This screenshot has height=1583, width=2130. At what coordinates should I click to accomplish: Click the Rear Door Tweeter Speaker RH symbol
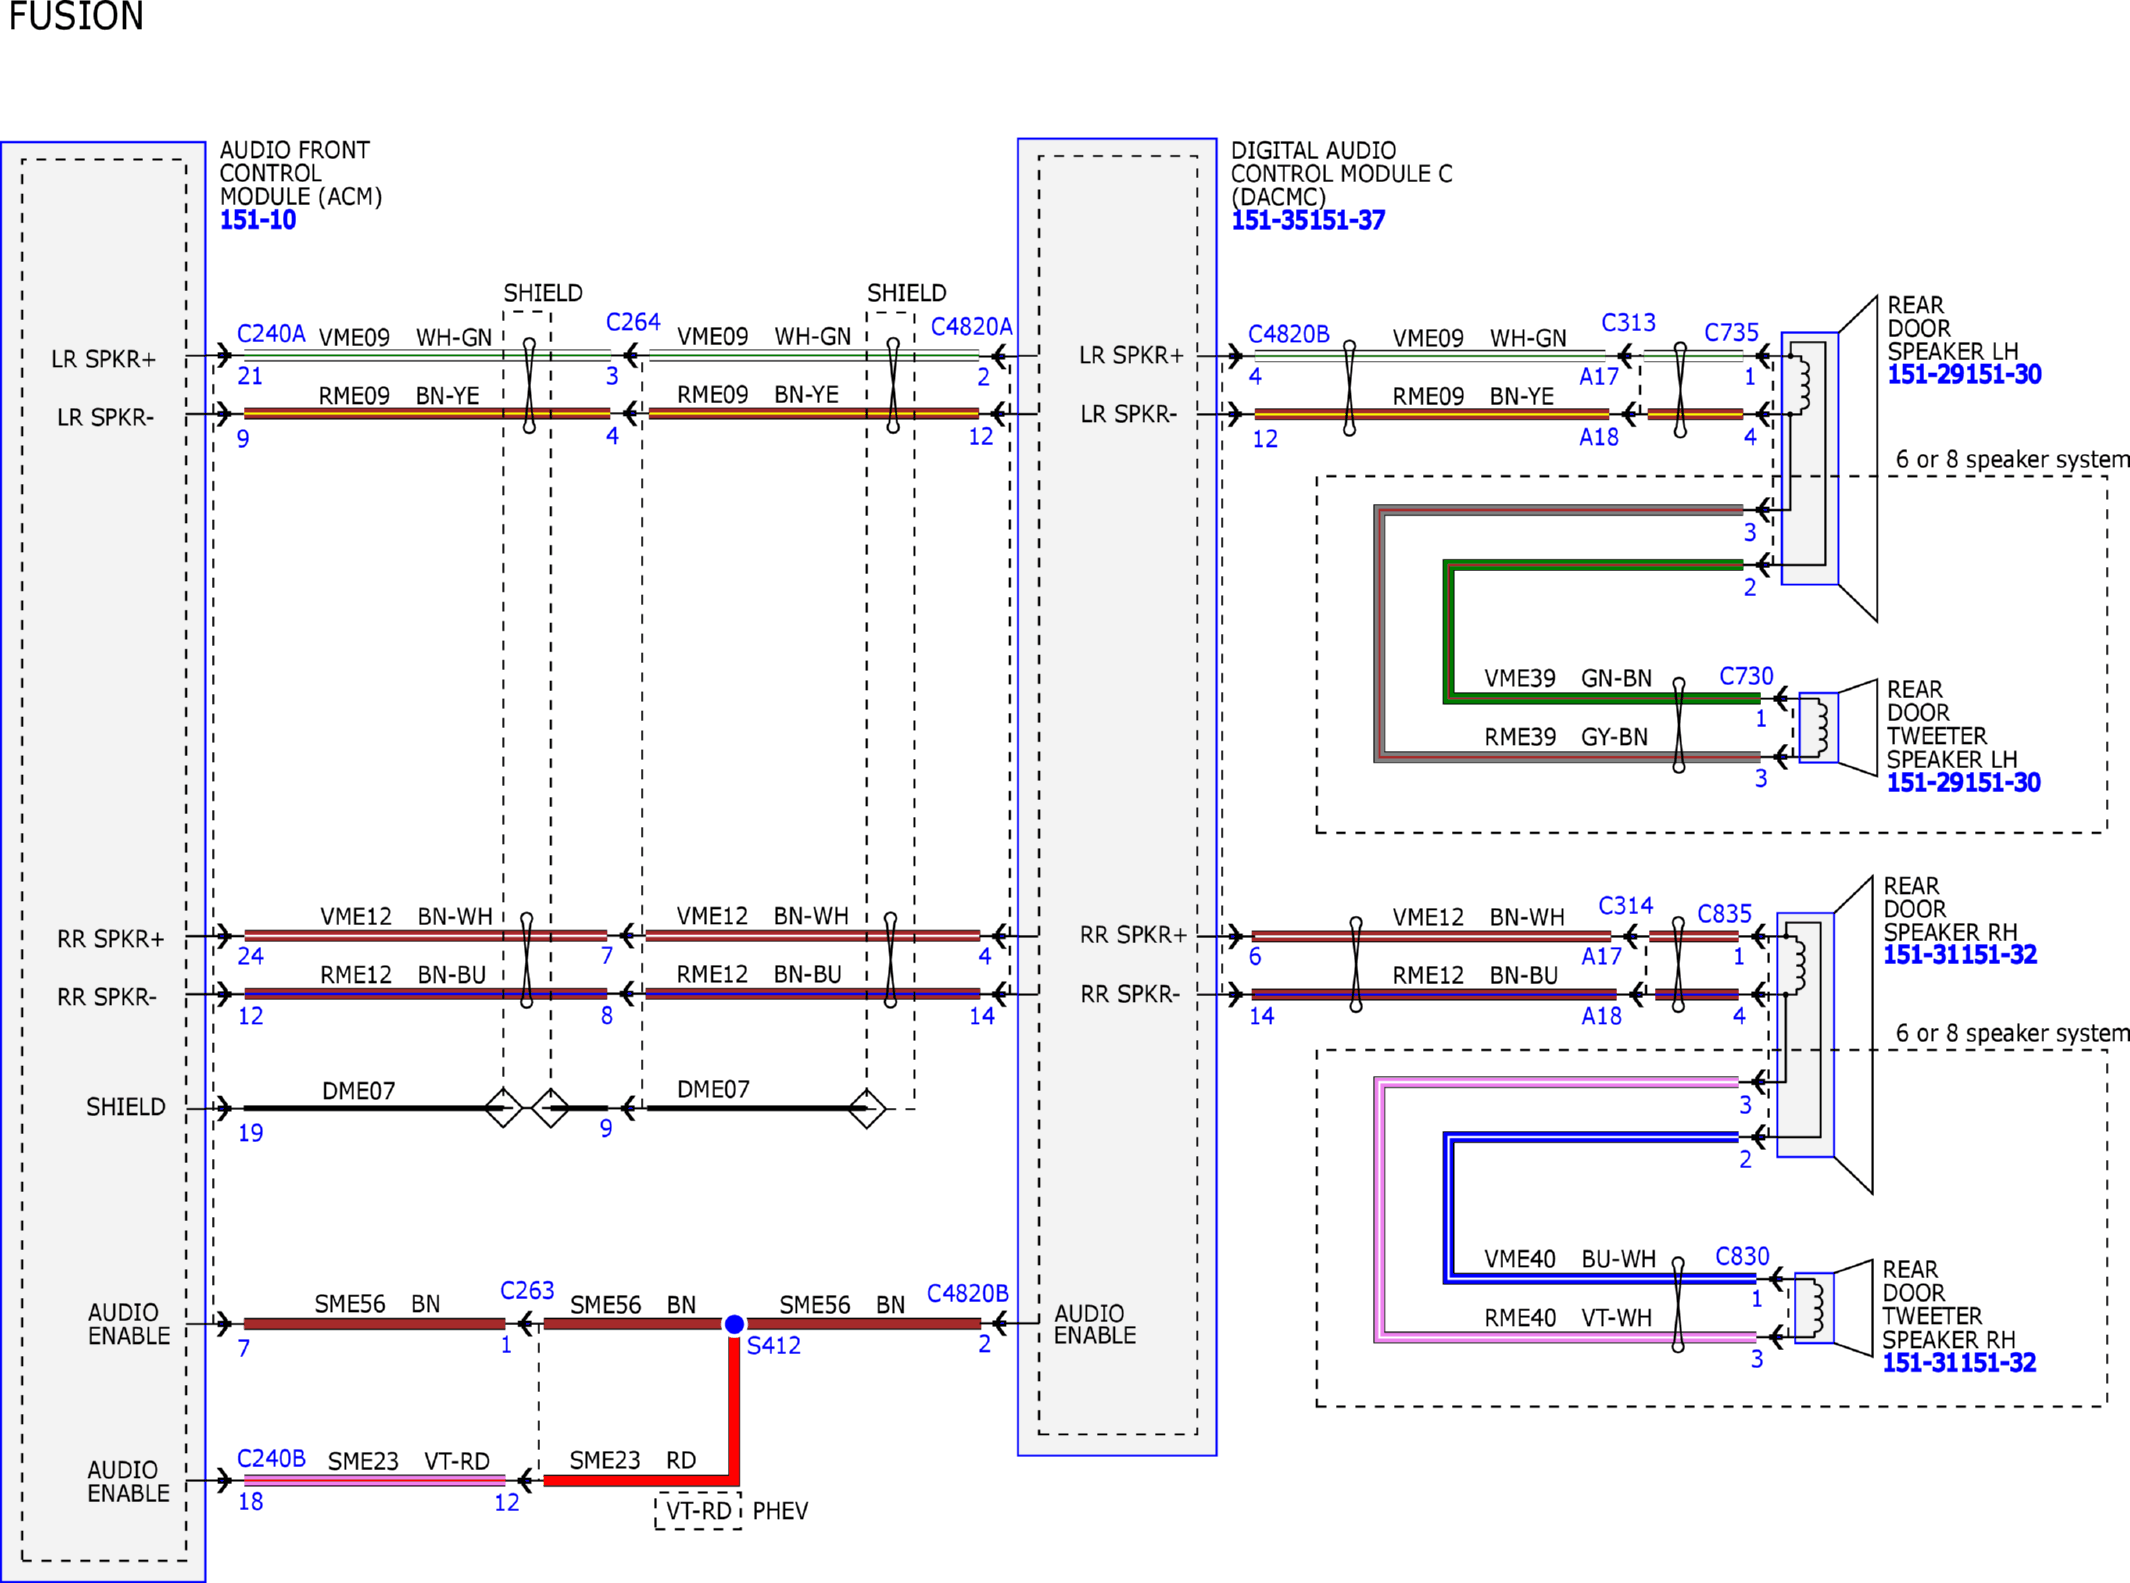[x=1833, y=1308]
